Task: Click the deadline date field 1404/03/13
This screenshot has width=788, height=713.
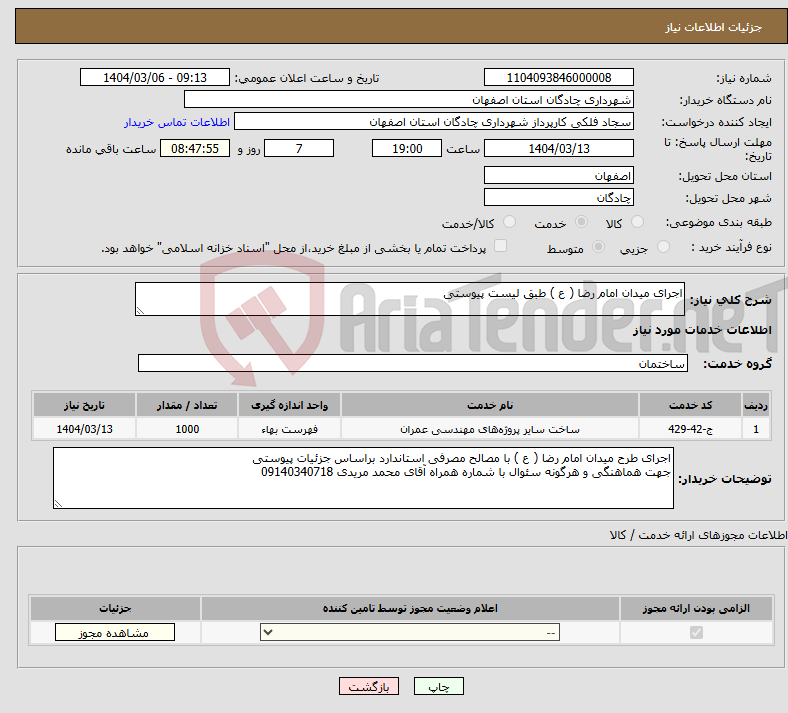Action: [x=559, y=148]
